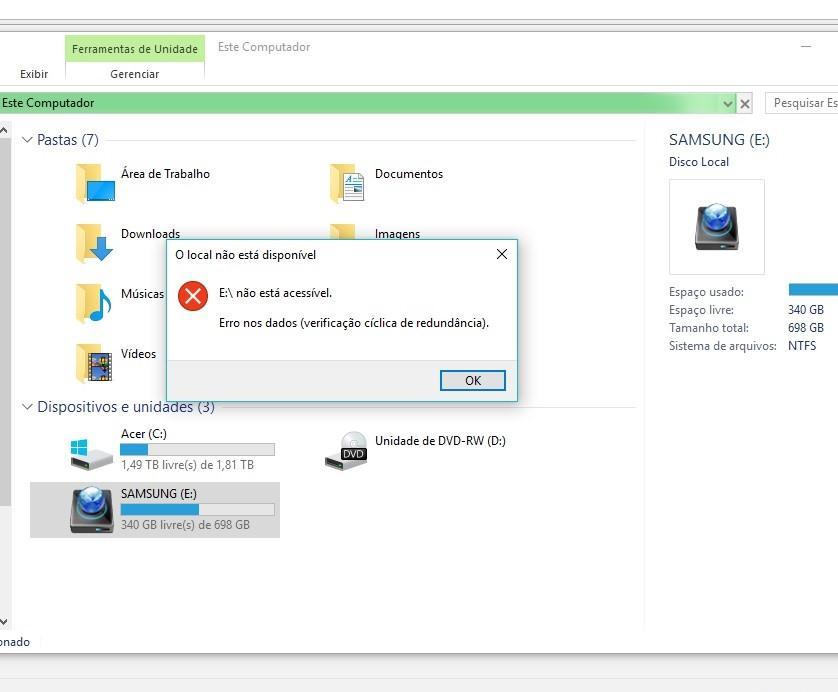Click the Vídeos label
The height and width of the screenshot is (692, 838).
(138, 354)
